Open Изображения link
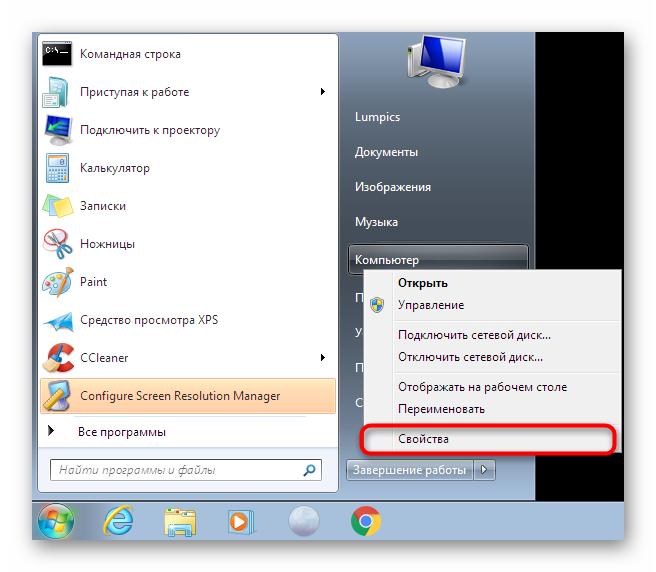 (x=393, y=187)
